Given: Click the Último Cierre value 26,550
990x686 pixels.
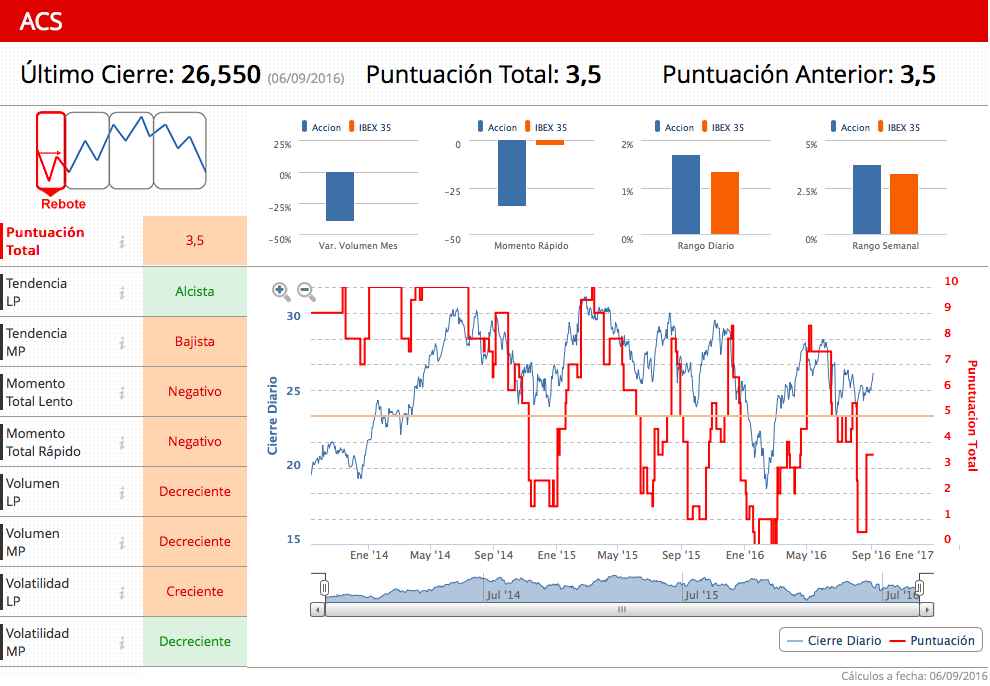Looking at the screenshot, I should [221, 74].
